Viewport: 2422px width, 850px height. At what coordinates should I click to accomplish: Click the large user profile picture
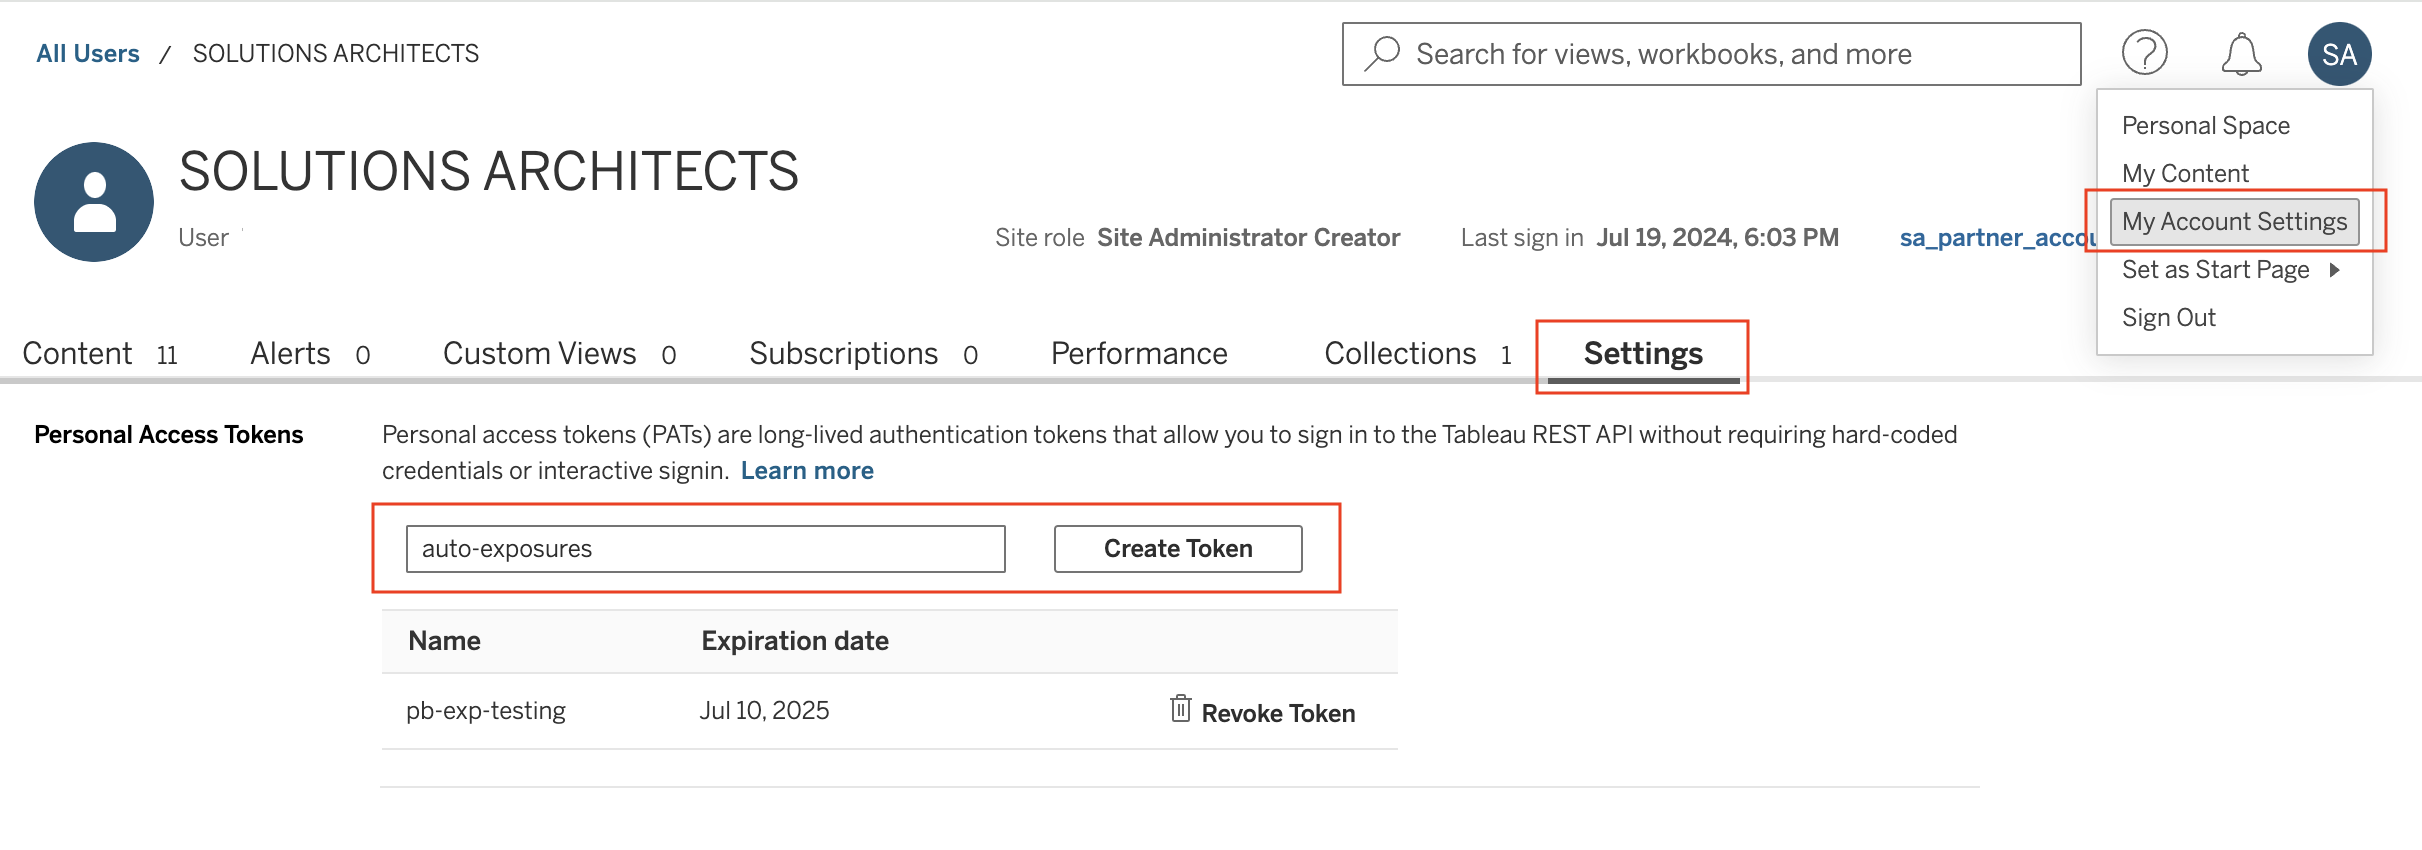94,202
